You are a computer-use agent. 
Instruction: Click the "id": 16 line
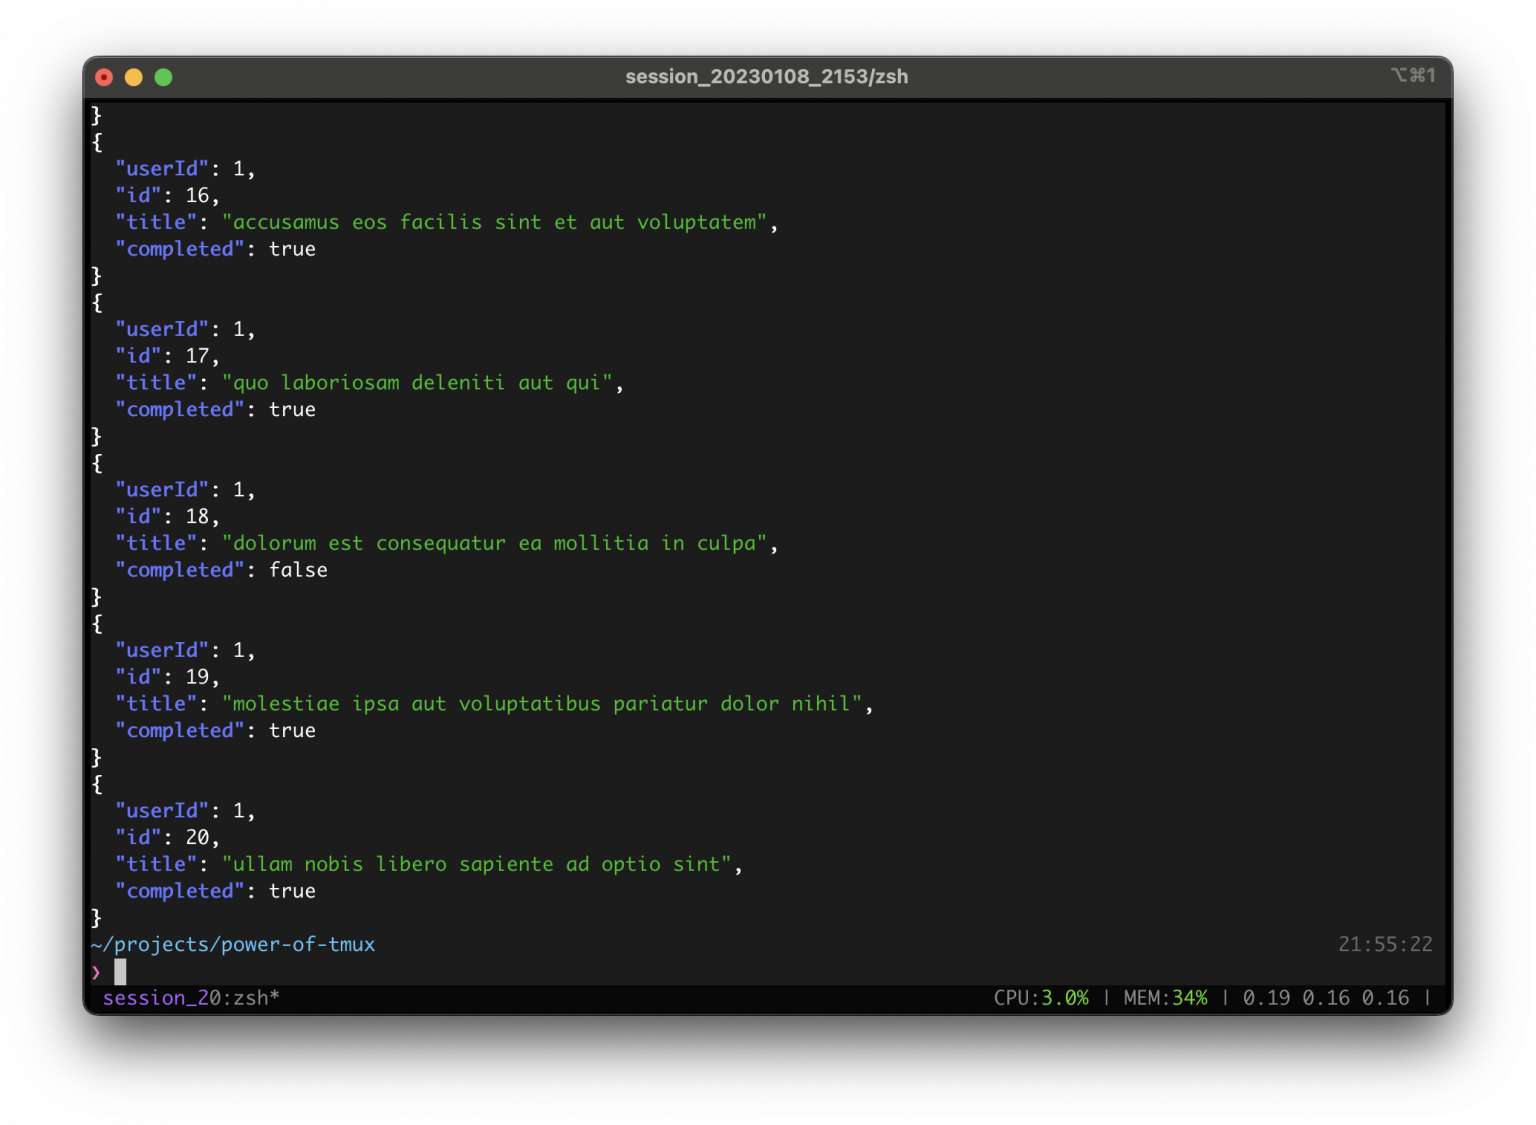pos(167,195)
